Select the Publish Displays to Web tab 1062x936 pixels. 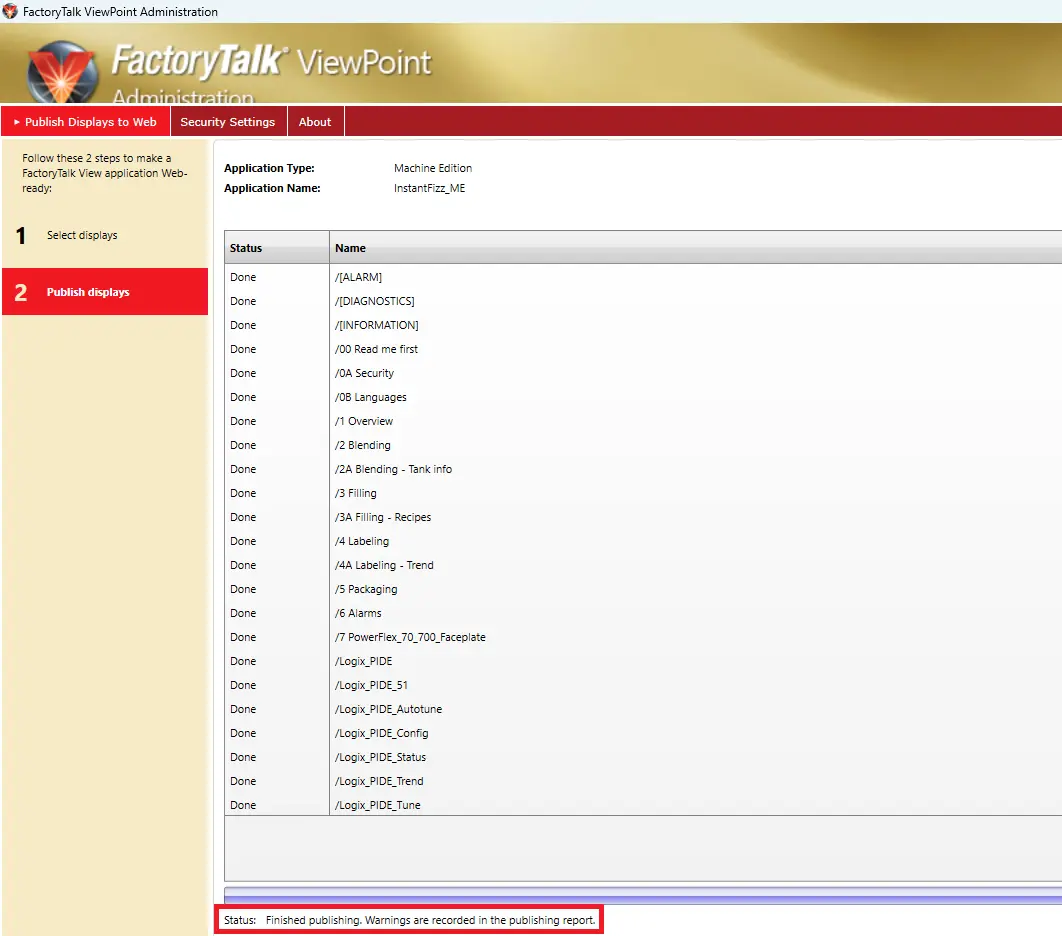92,121
